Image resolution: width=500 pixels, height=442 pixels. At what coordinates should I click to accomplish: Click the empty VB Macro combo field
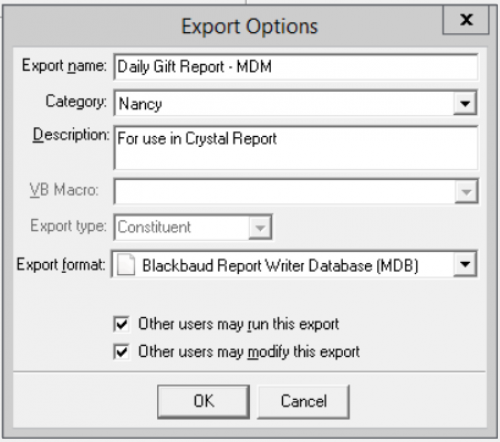(285, 192)
